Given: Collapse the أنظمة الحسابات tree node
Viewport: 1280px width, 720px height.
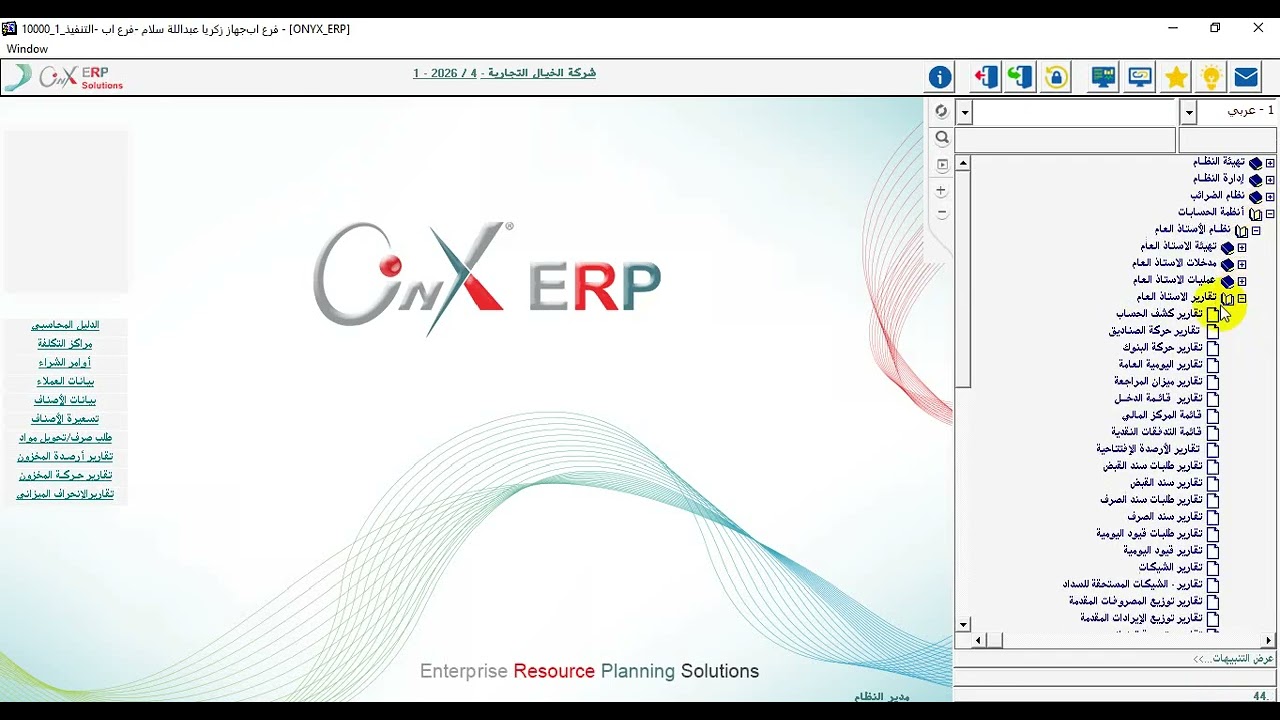Looking at the screenshot, I should click(x=1270, y=214).
